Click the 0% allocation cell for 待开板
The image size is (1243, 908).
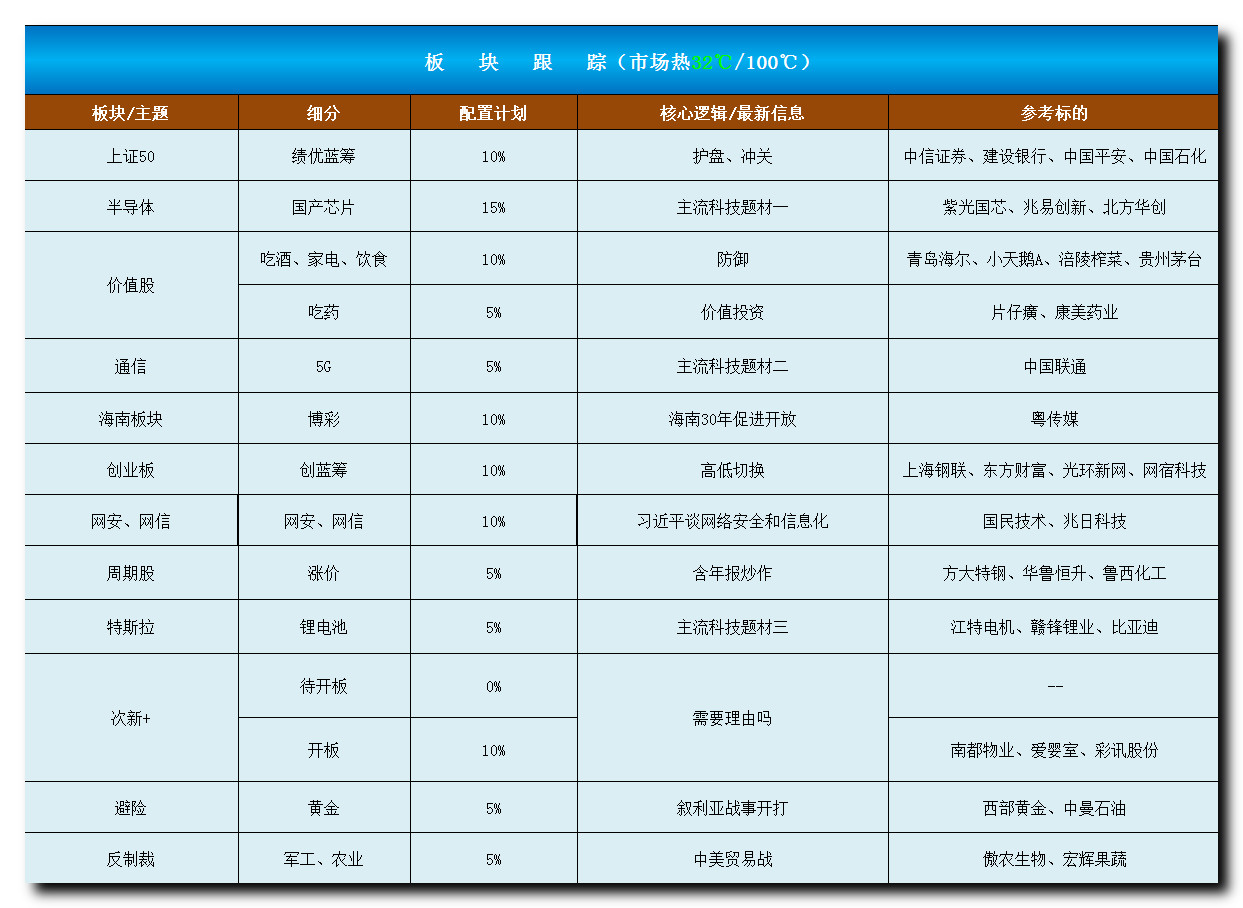coord(493,686)
